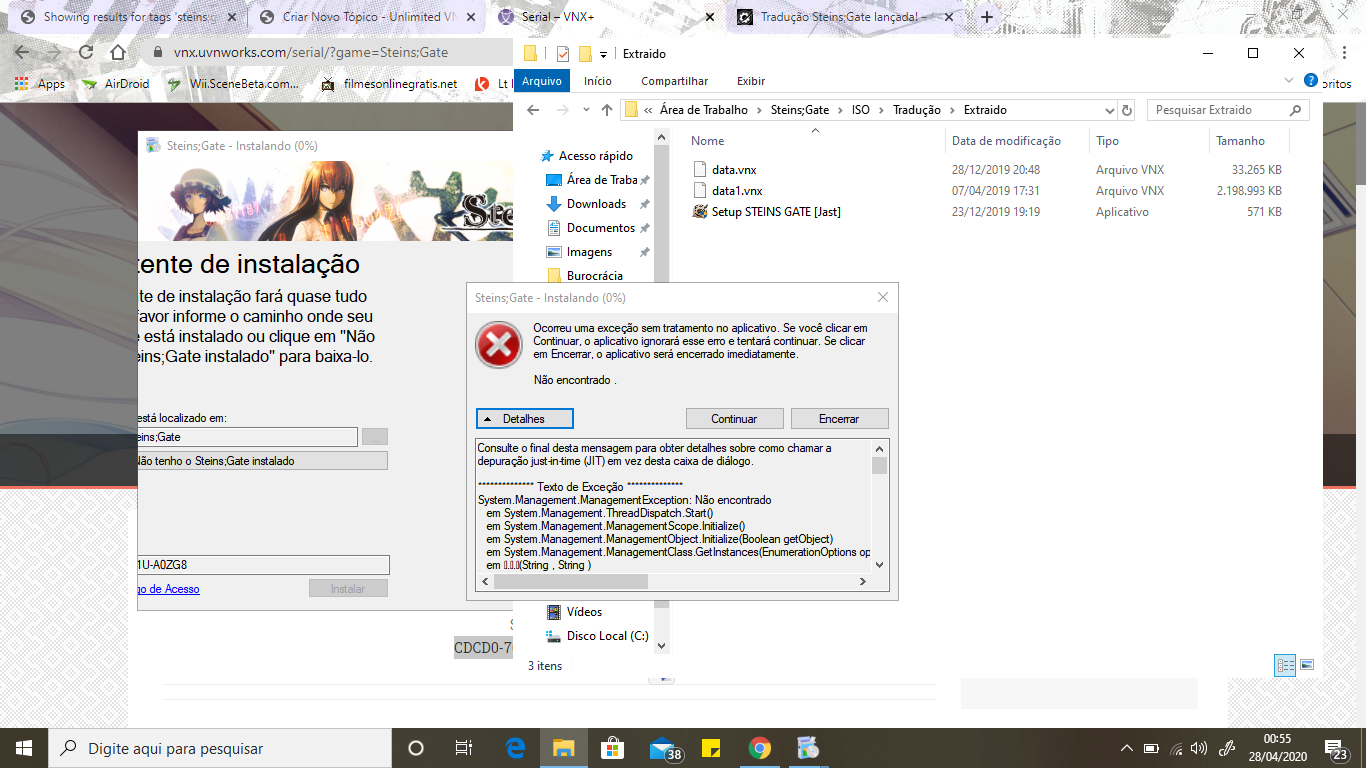
Task: Select Setup STEINS GATE [Jast] application
Action: (776, 212)
